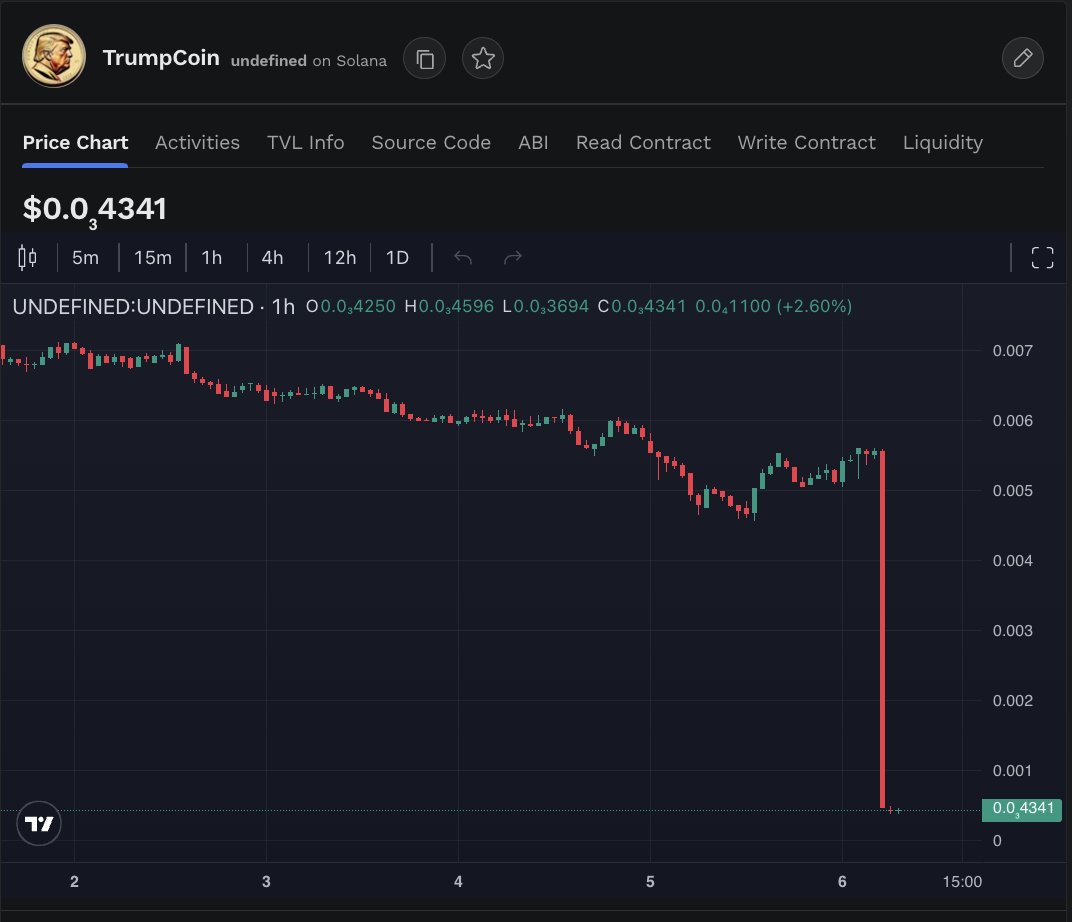Copy the TrumpCoin contract address
The width and height of the screenshot is (1072, 922).
coord(425,59)
